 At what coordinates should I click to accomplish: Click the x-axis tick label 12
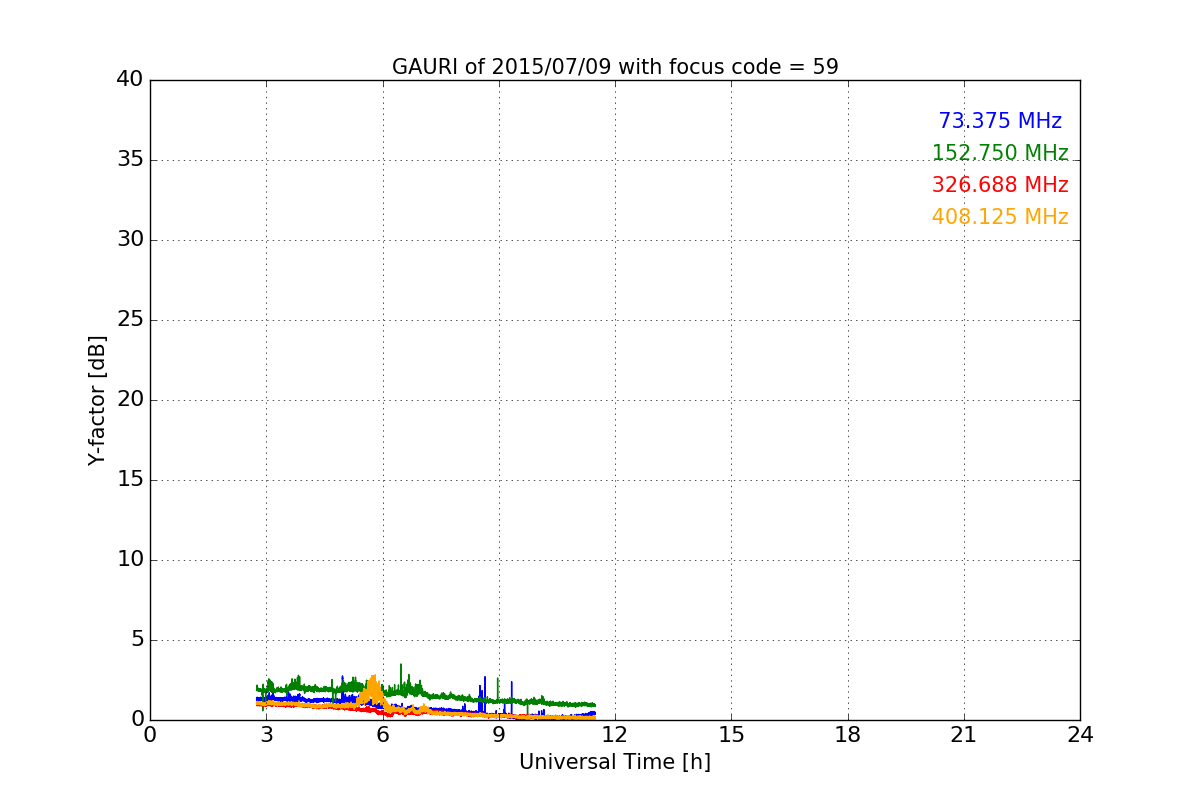coord(615,735)
